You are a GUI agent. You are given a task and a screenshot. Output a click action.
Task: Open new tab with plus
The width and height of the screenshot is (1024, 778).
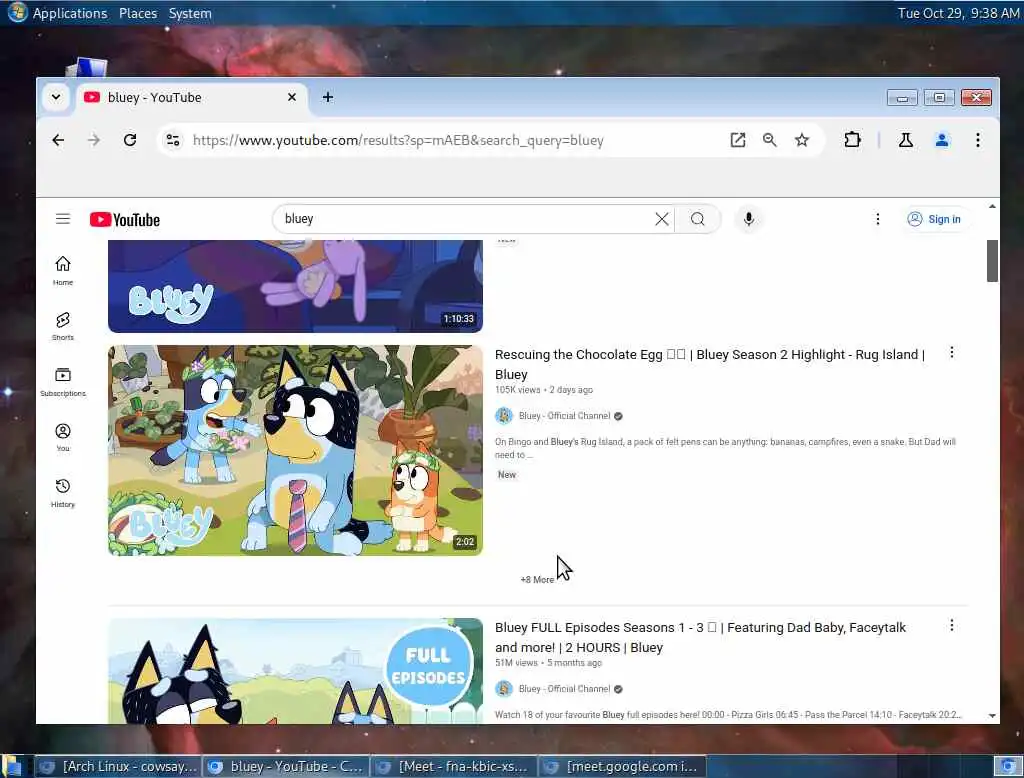[x=328, y=97]
